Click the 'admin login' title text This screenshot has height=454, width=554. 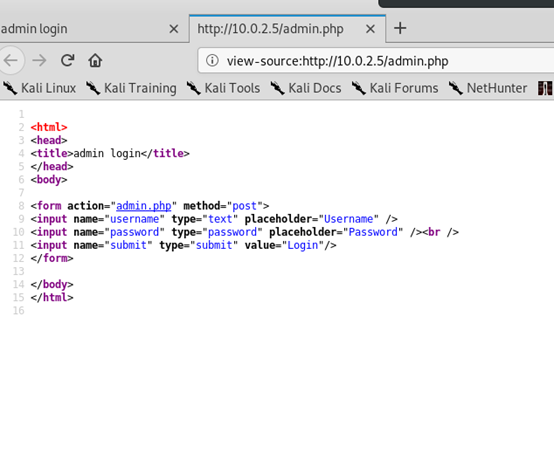107,154
